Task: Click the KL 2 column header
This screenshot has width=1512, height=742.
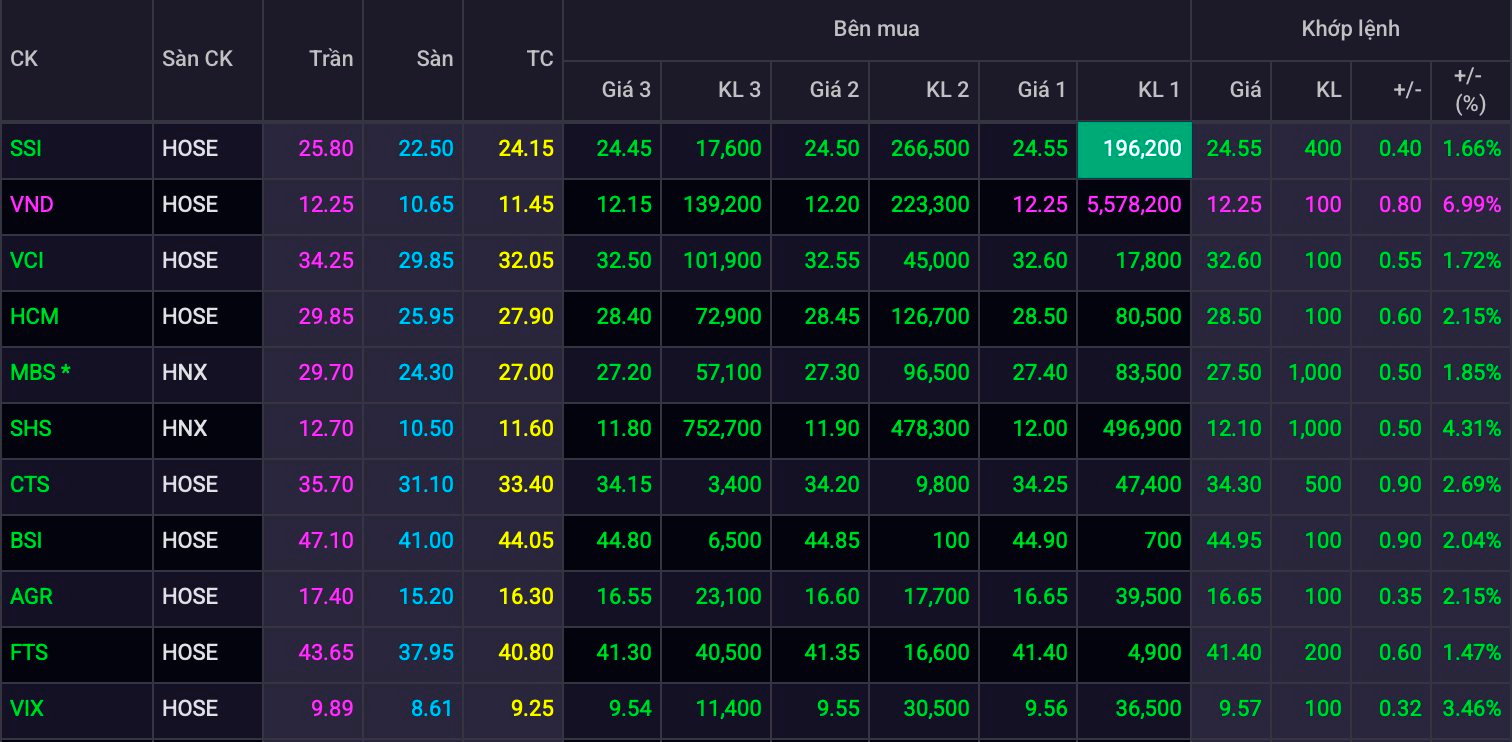Action: (x=947, y=90)
